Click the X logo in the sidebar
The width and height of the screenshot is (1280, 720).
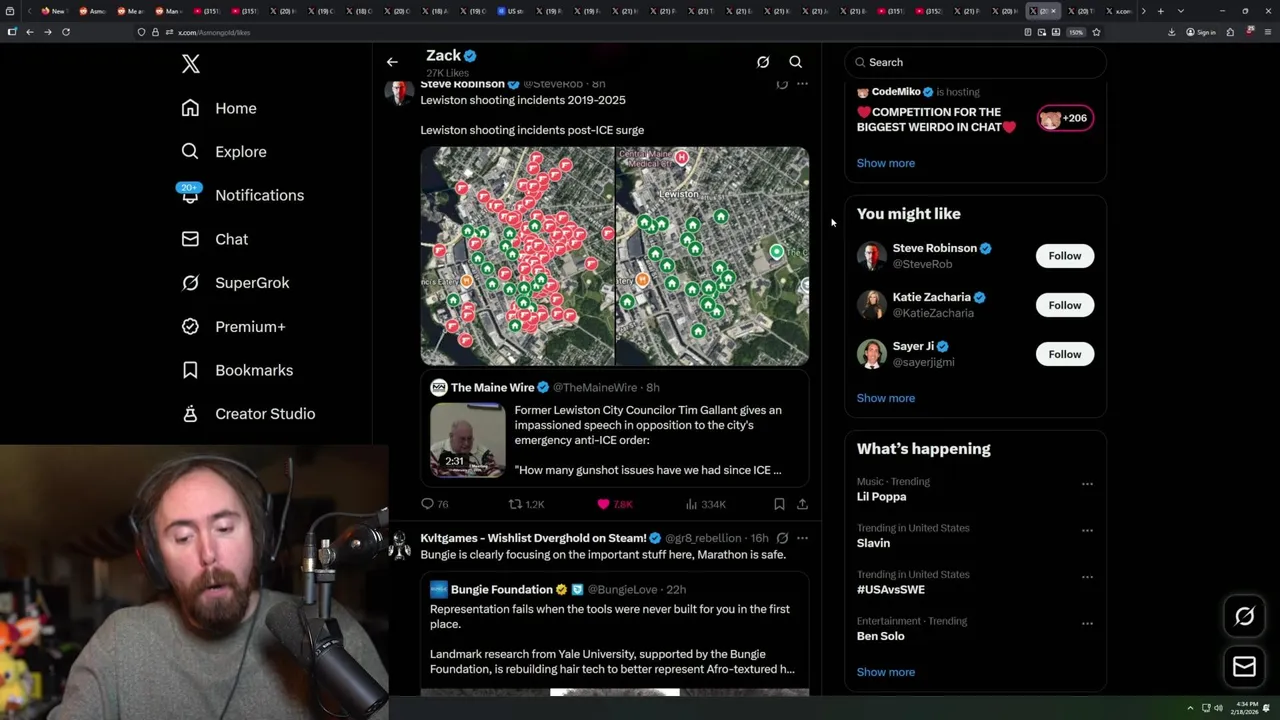click(191, 64)
